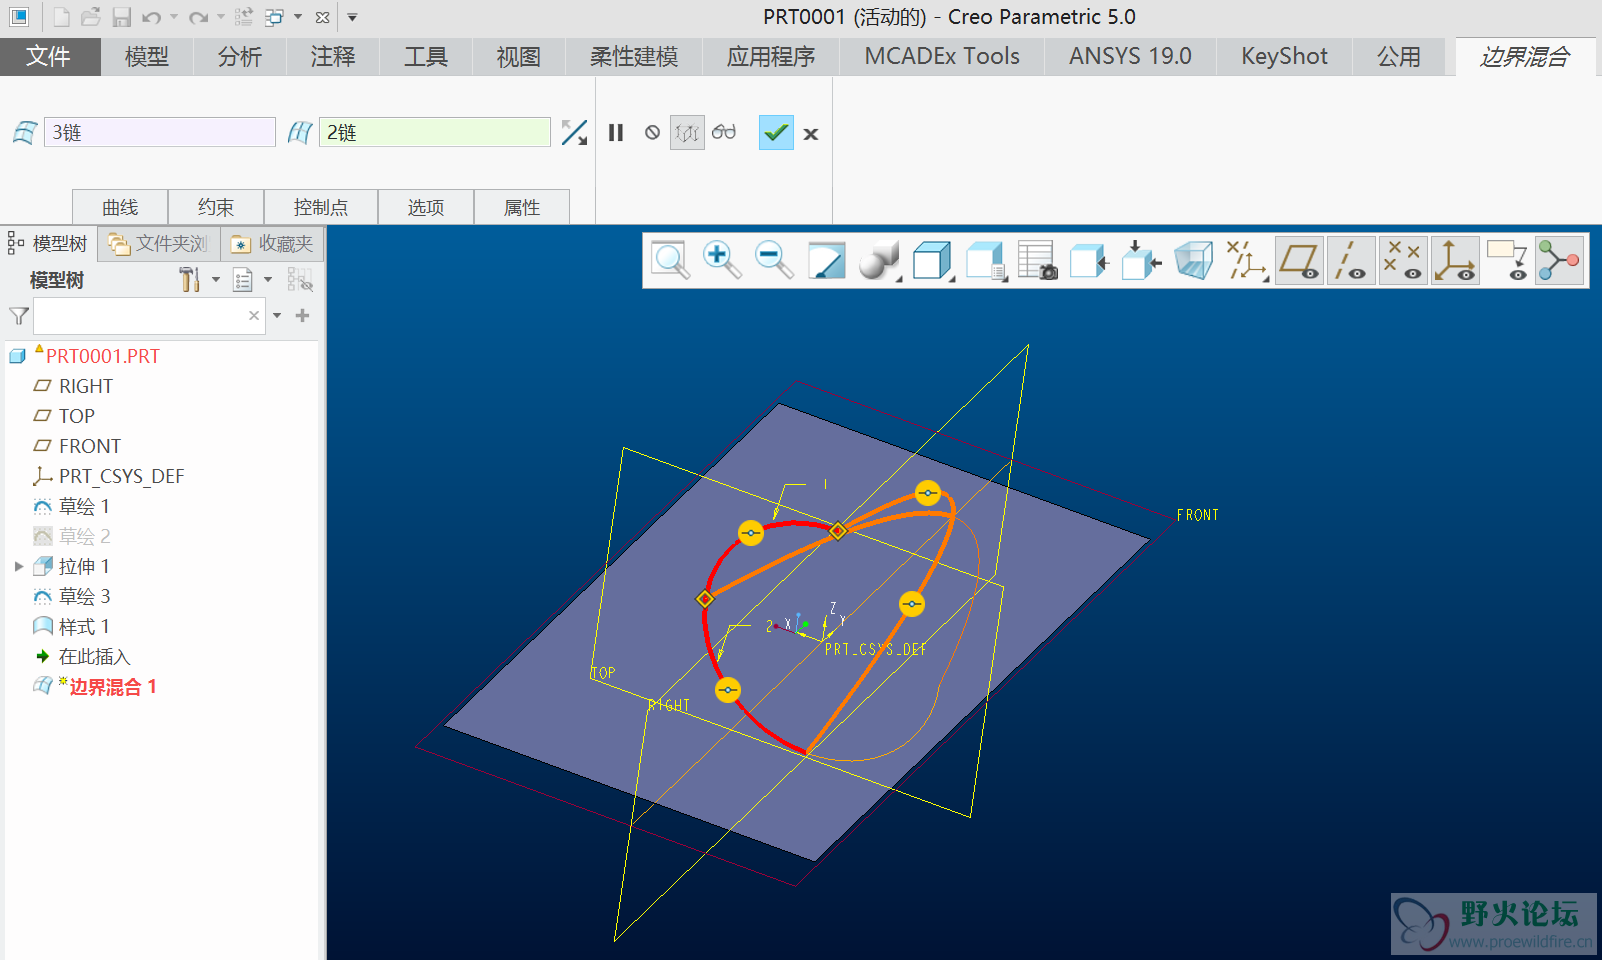Image resolution: width=1602 pixels, height=960 pixels.
Task: Click the Regenerate icon in quick access
Action: click(244, 17)
